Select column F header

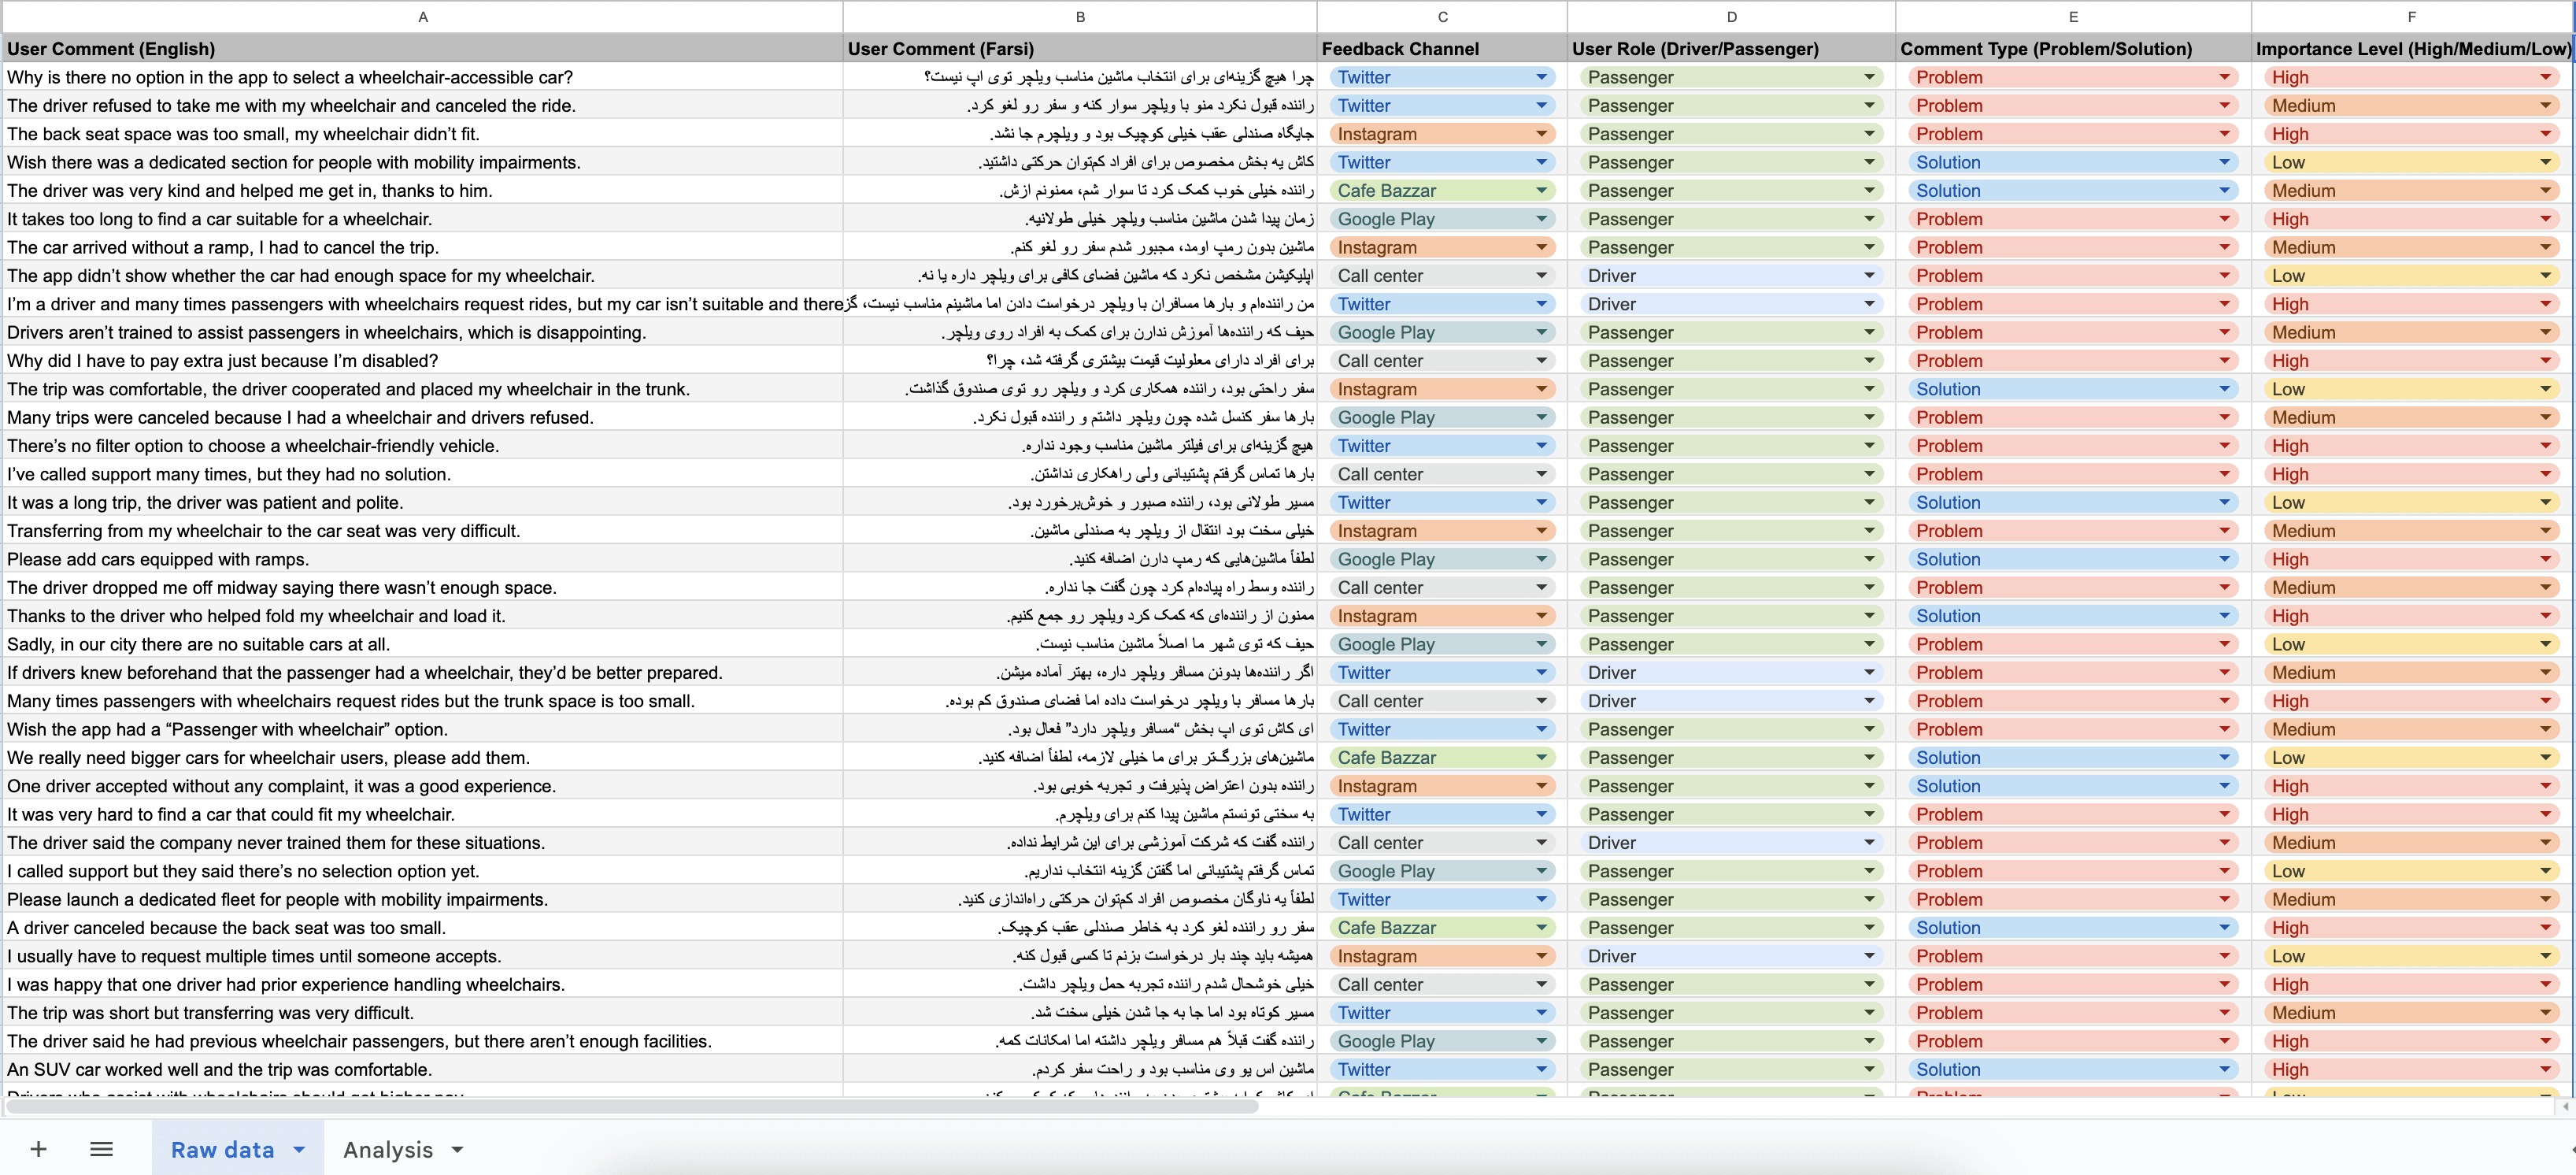pos(2411,16)
